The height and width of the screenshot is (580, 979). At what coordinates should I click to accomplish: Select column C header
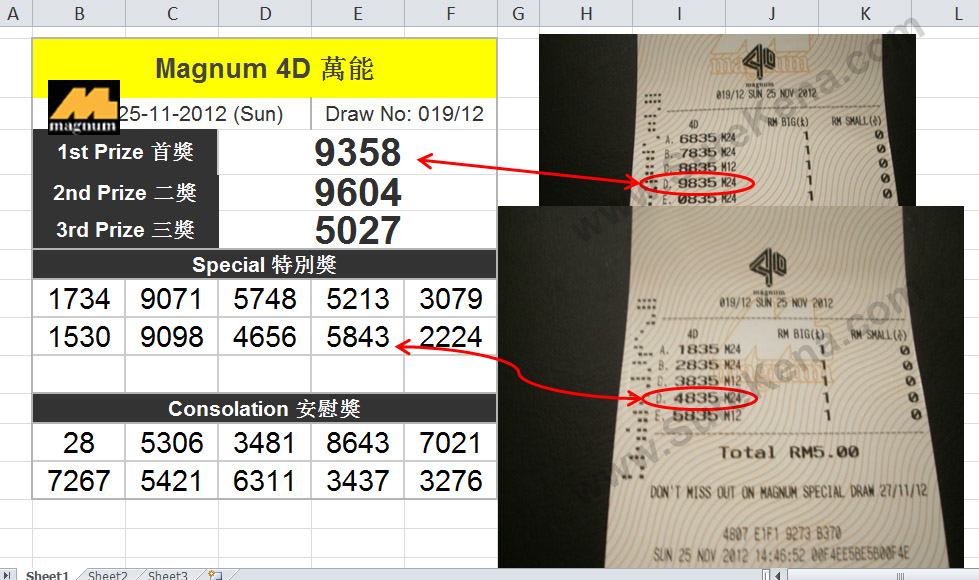coord(172,13)
